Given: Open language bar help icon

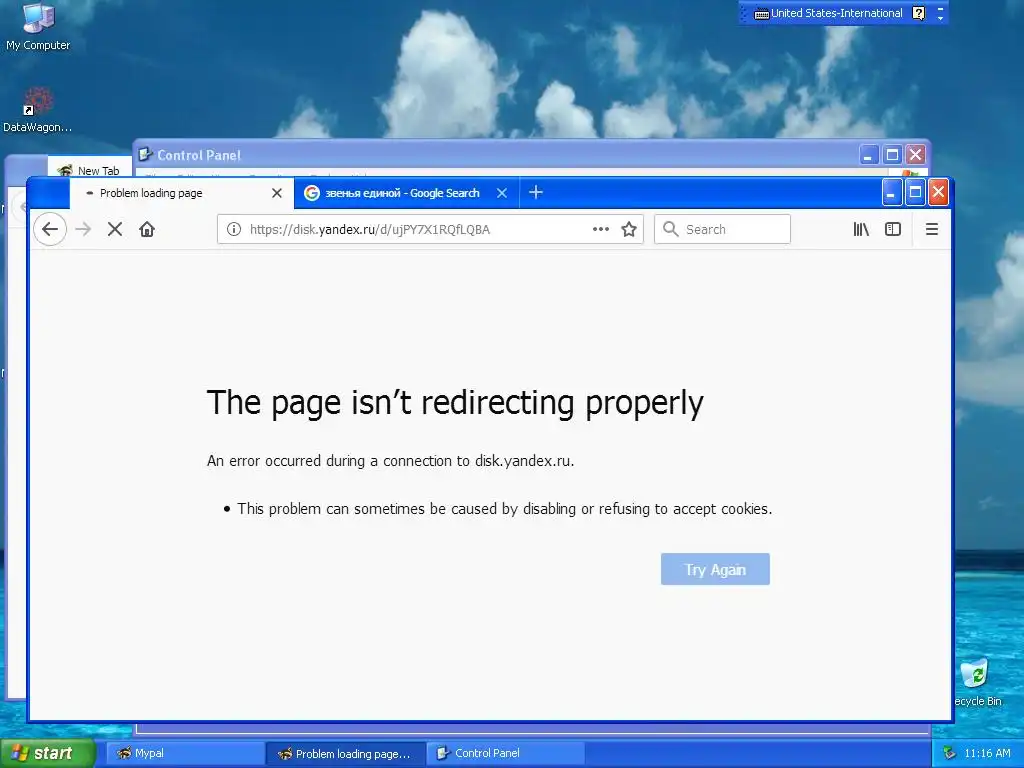Looking at the screenshot, I should 918,13.
